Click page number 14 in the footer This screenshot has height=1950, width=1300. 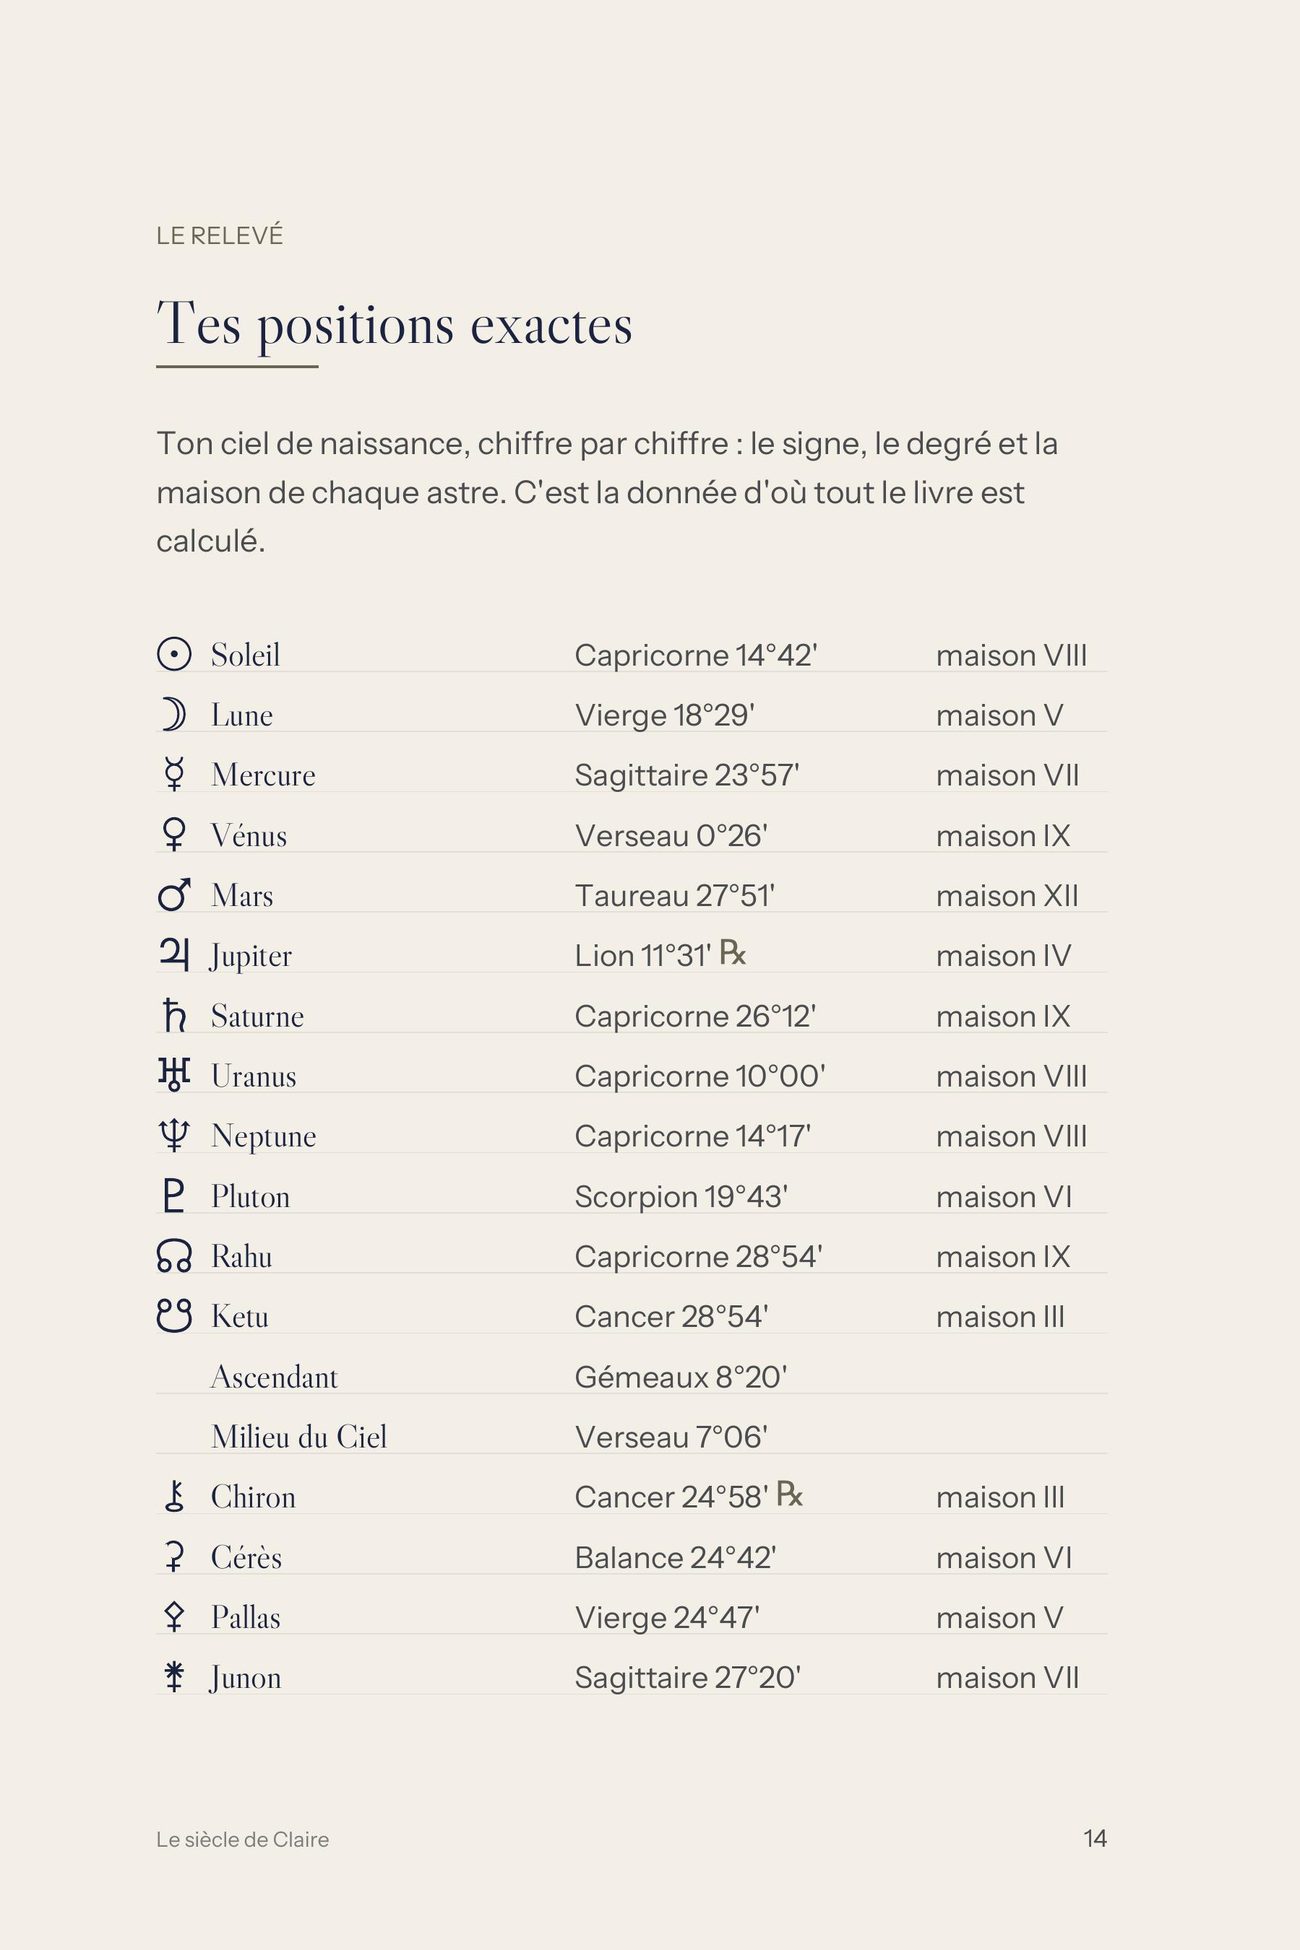(1095, 1838)
